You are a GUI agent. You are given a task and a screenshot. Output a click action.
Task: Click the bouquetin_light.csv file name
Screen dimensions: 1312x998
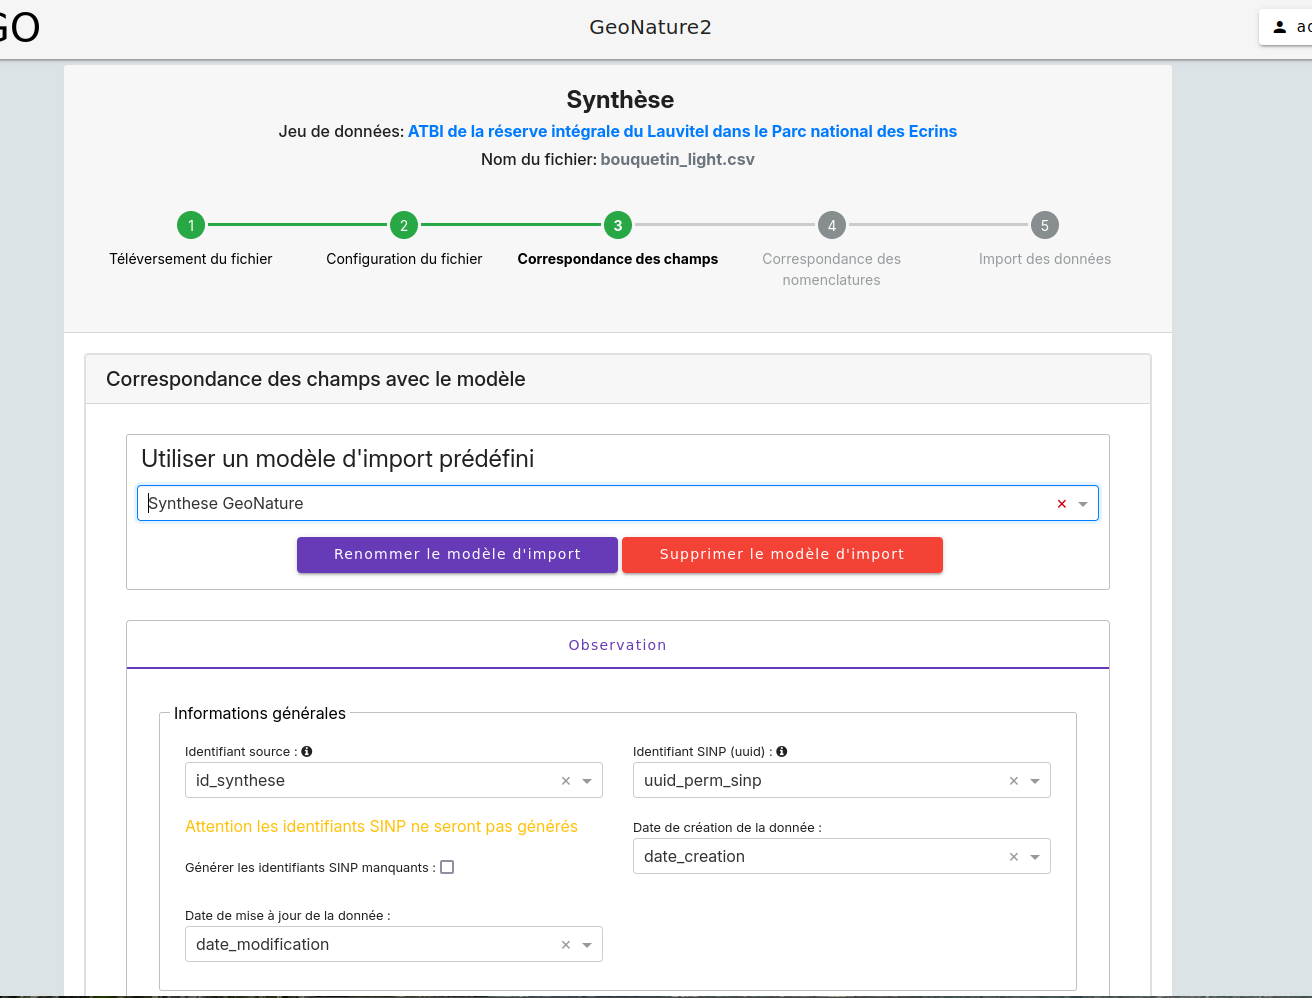[x=677, y=159]
